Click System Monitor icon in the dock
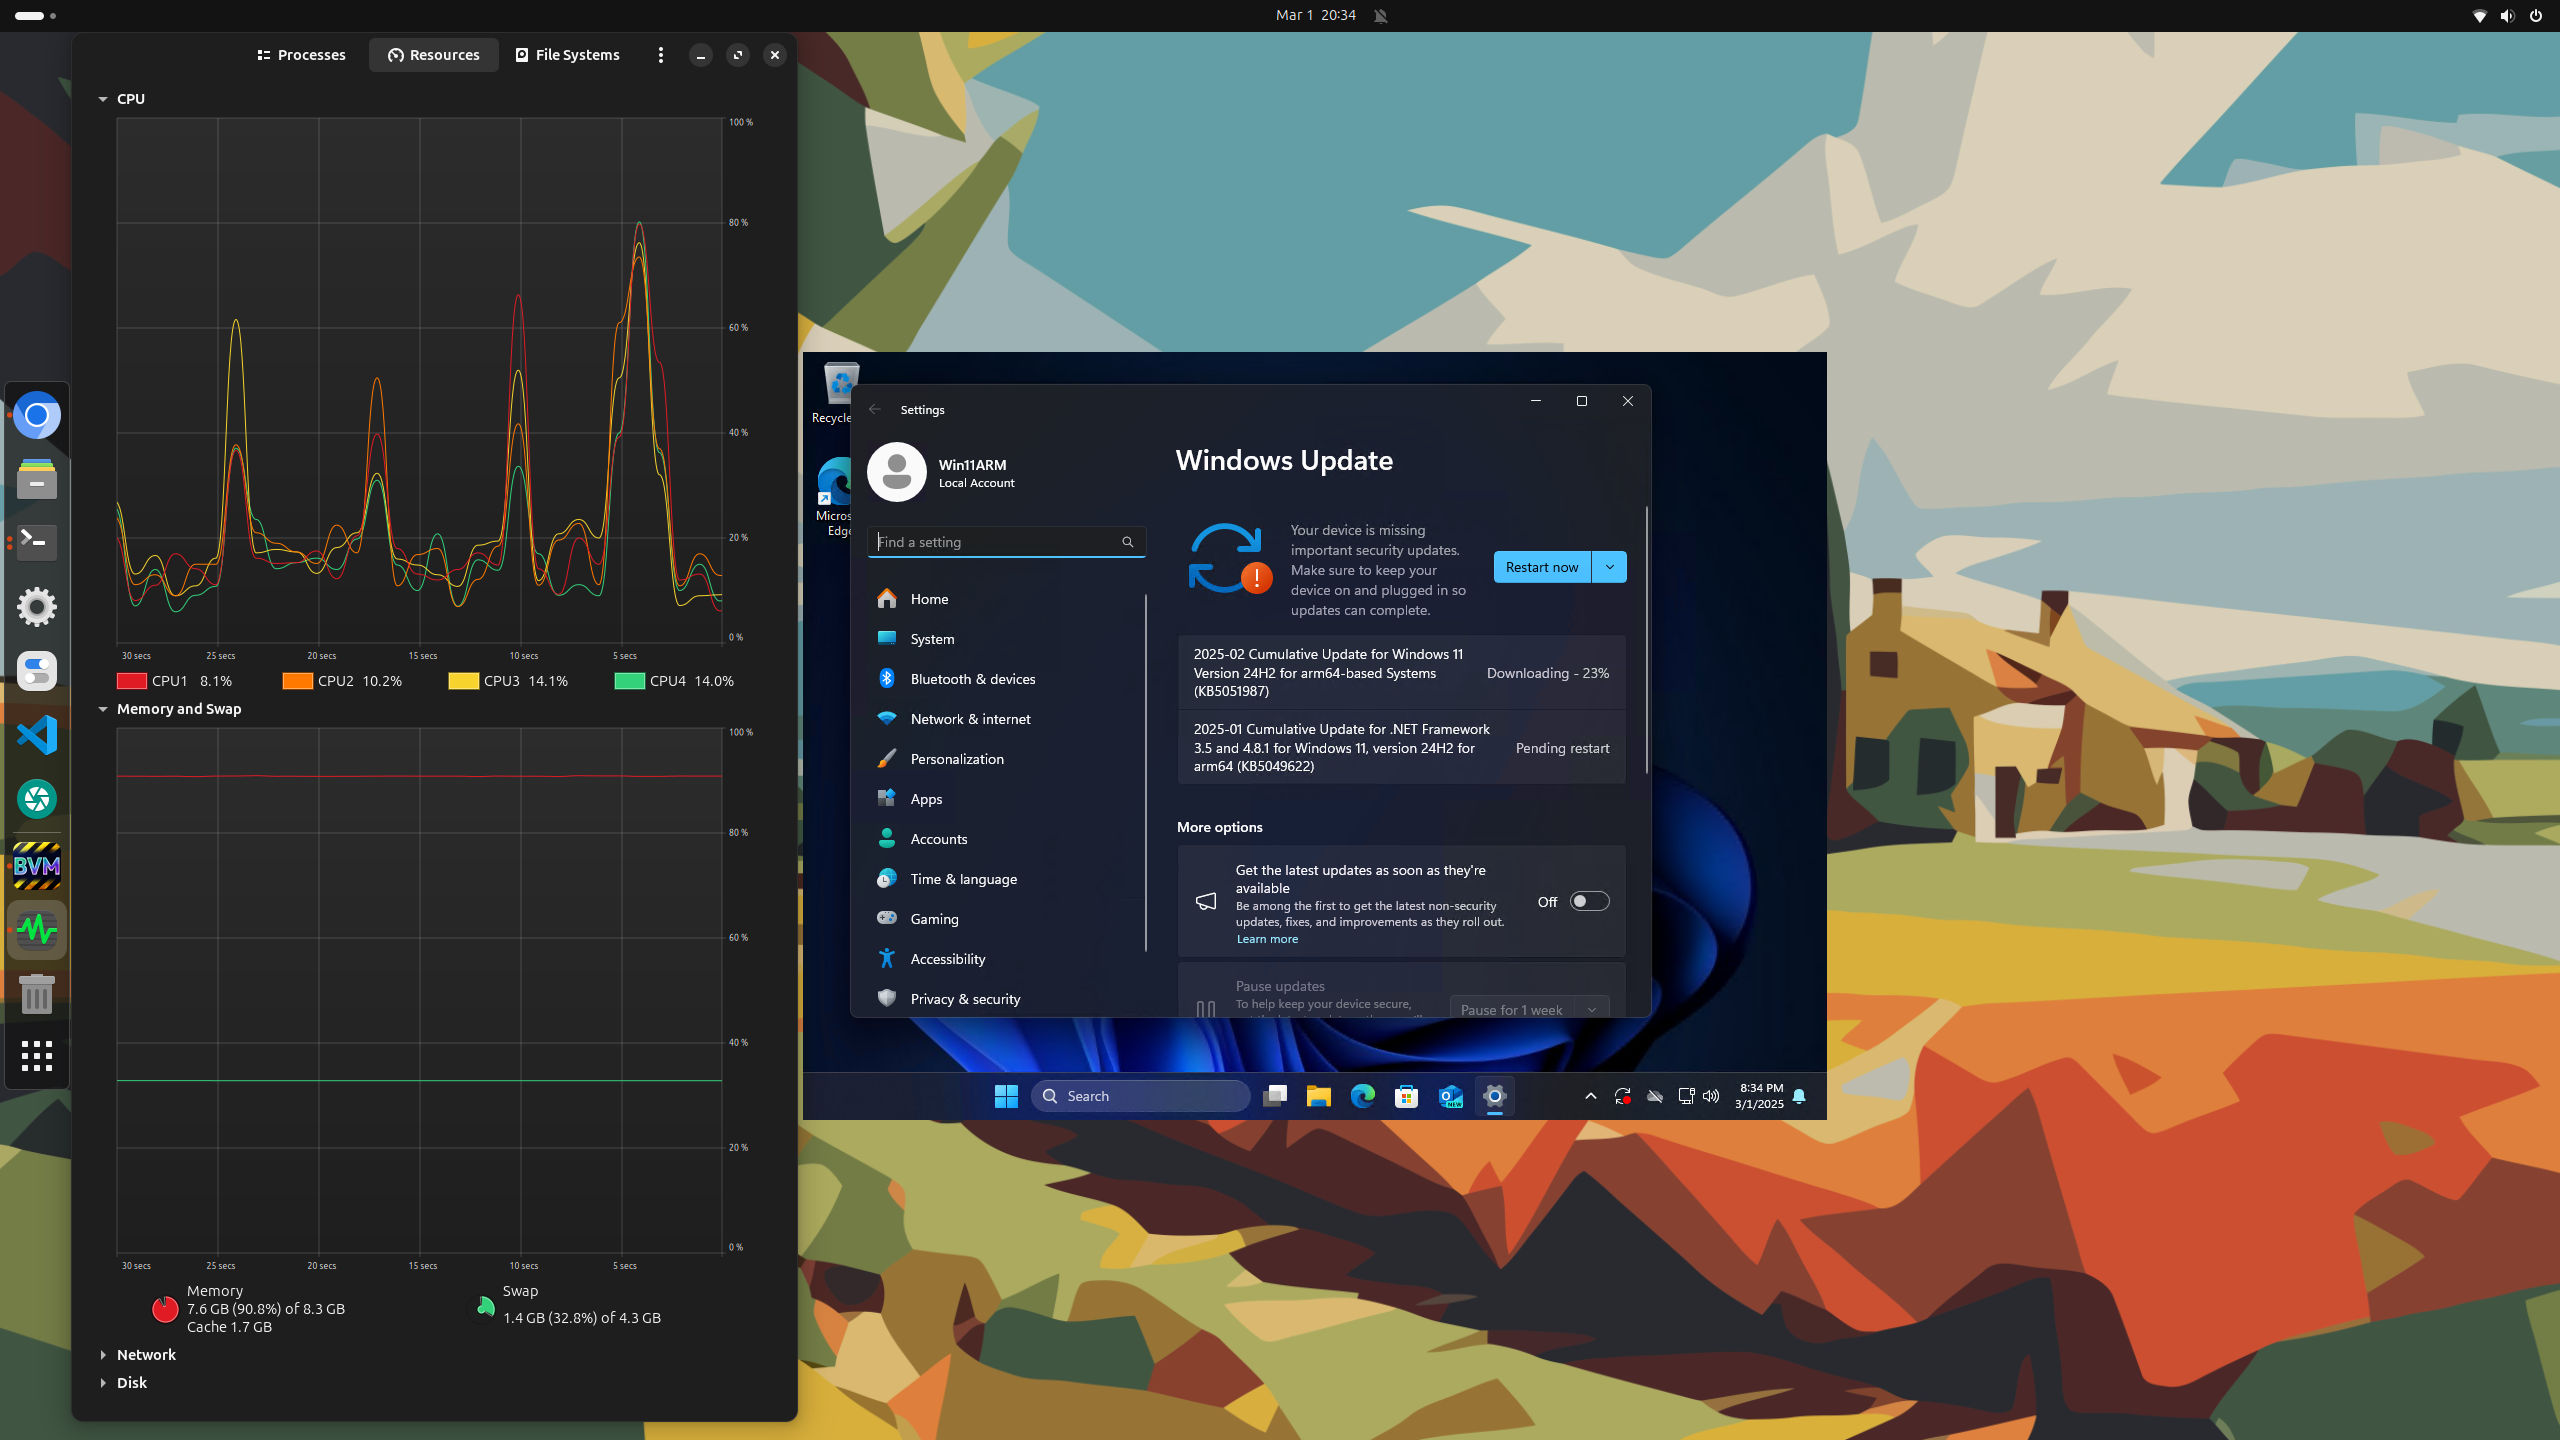This screenshot has width=2560, height=1440. [37, 930]
